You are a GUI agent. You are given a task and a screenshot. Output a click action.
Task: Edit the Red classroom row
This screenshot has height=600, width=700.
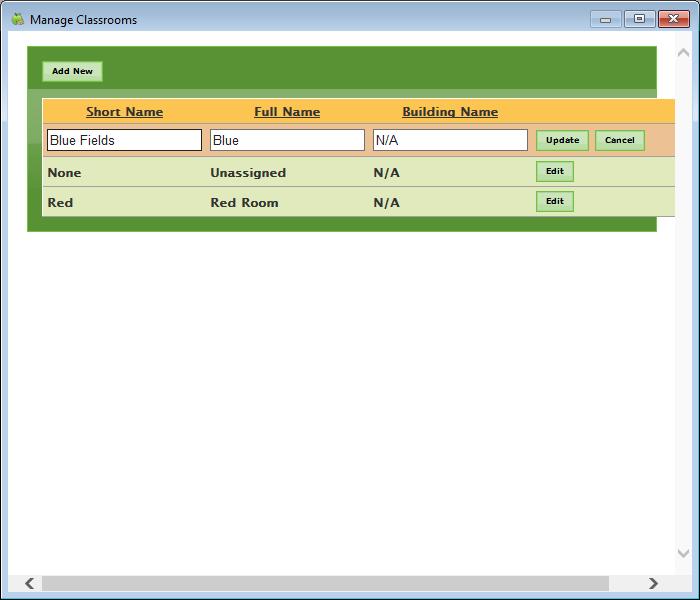[555, 201]
